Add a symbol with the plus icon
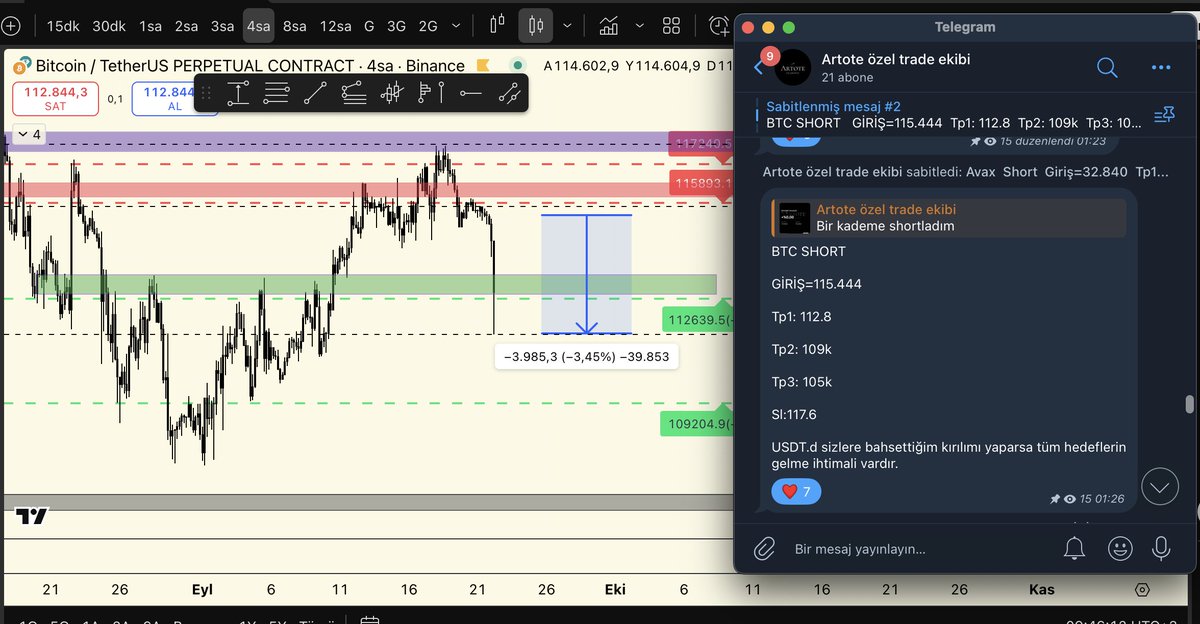This screenshot has height=624, width=1200. pos(9,25)
